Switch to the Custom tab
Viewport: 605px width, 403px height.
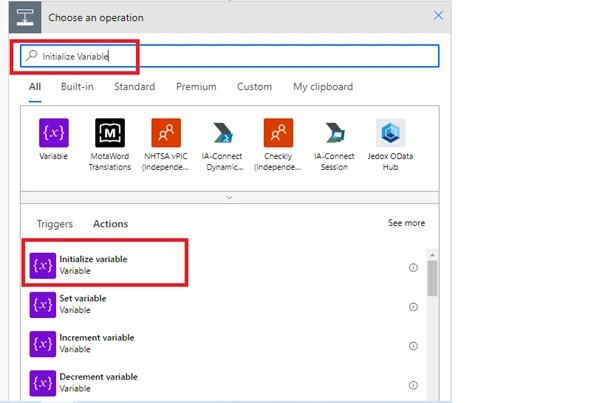(x=254, y=86)
